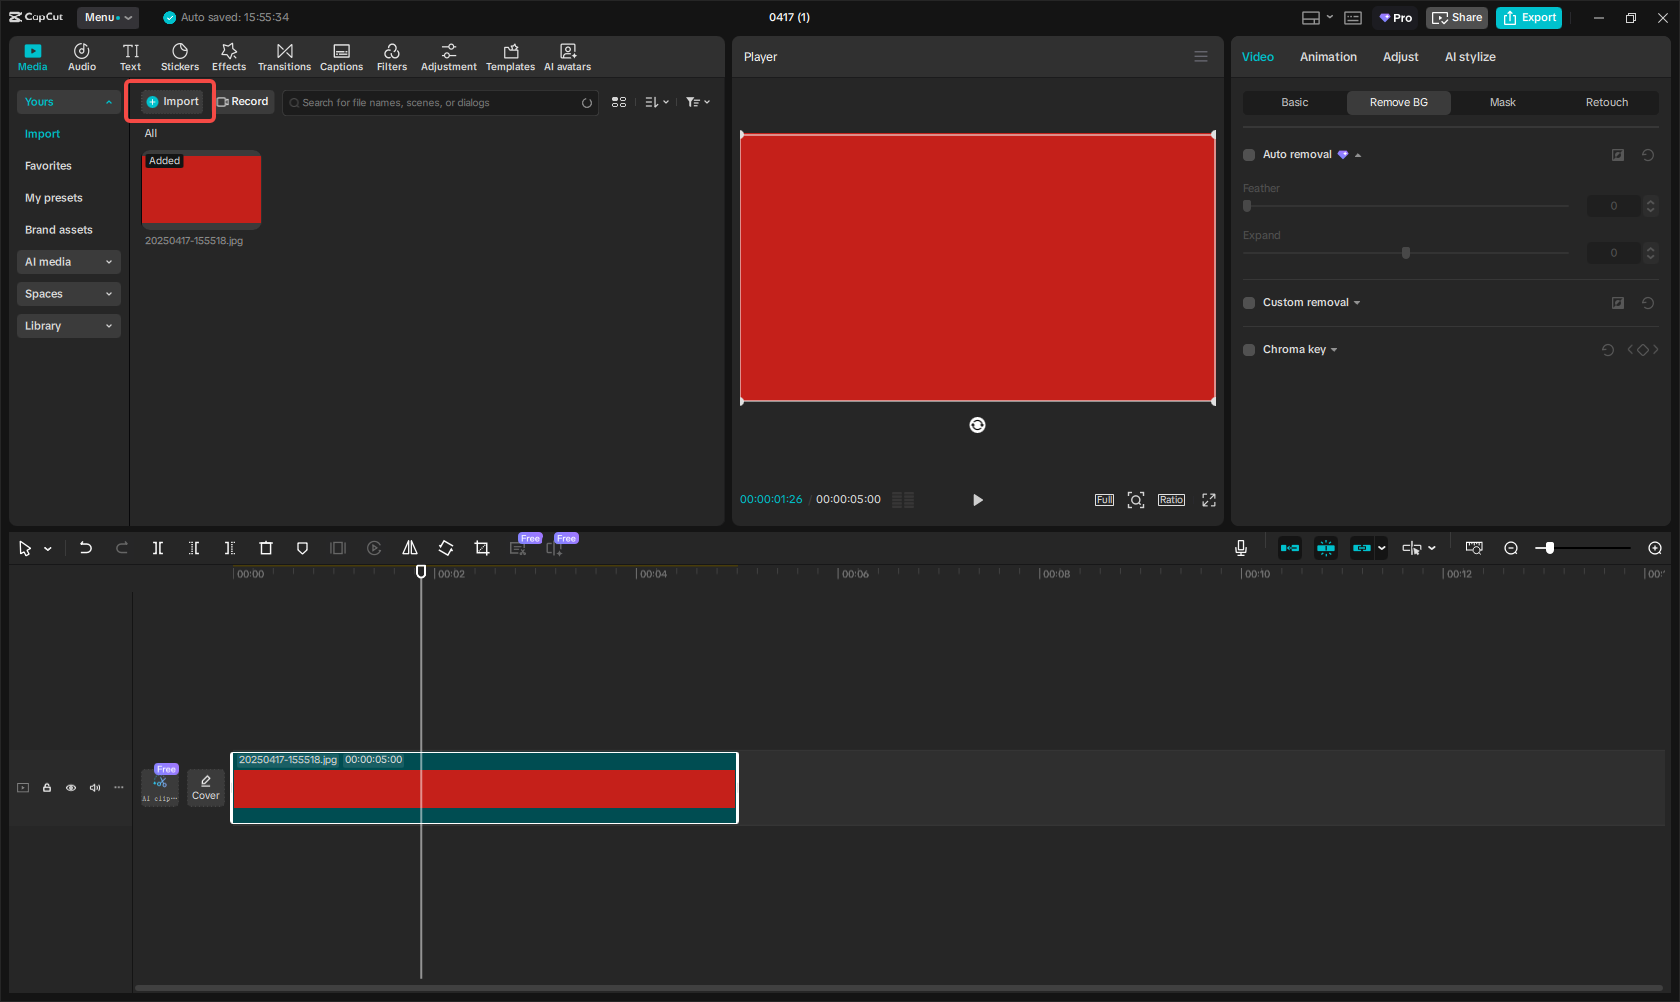Click the Export button
This screenshot has width=1680, height=1002.
[x=1529, y=17]
